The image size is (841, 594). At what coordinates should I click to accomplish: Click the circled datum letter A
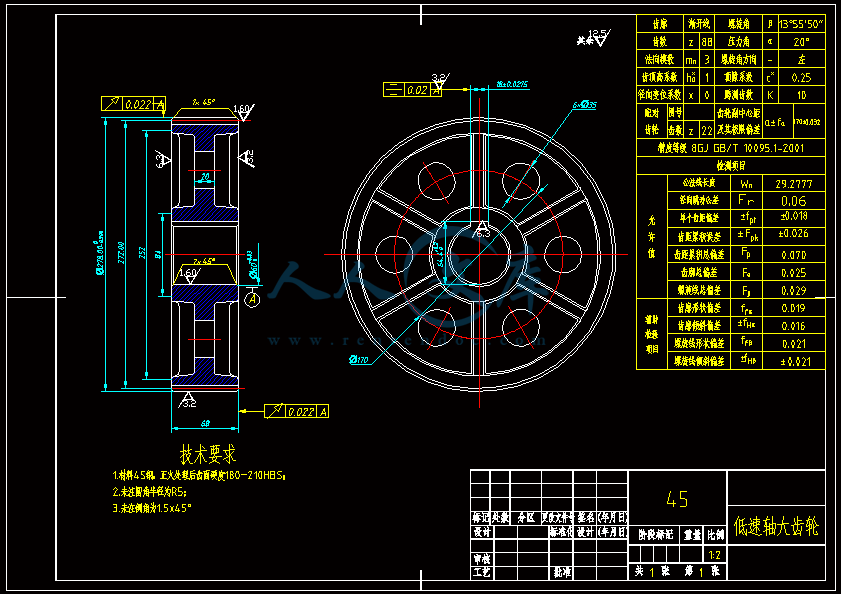tap(253, 299)
